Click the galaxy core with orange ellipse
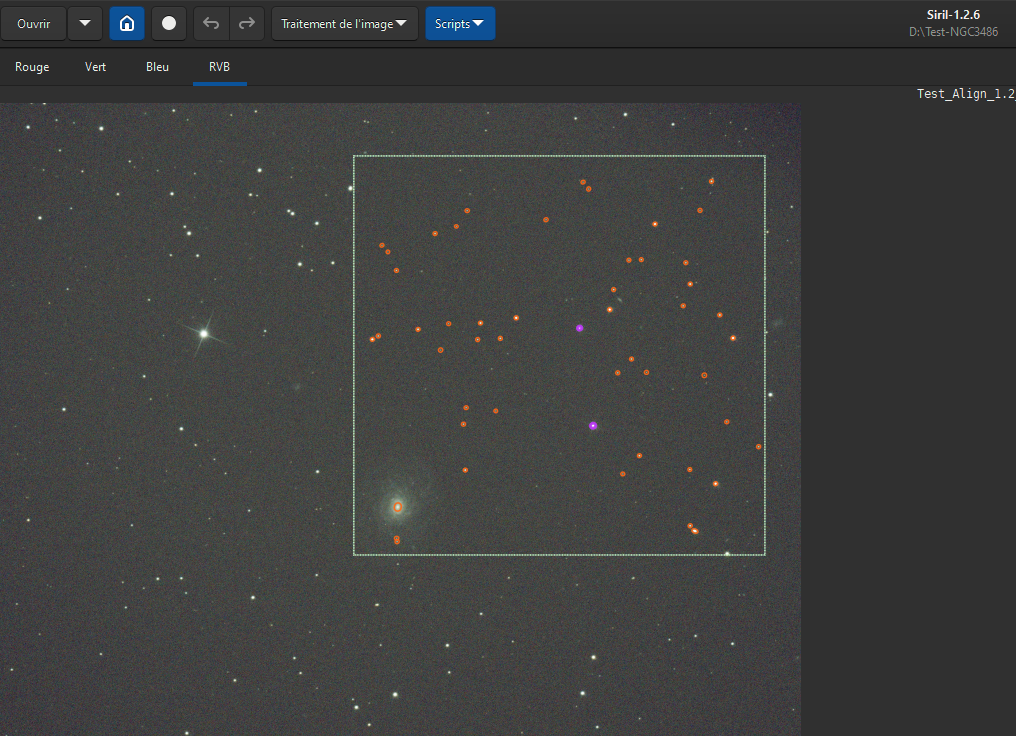 click(x=398, y=507)
